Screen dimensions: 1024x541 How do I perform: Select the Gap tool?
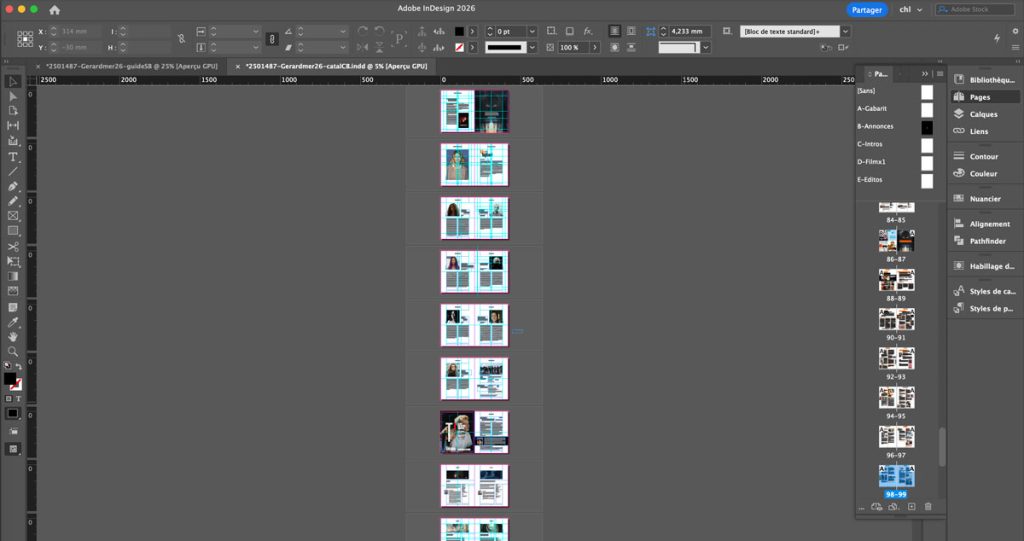click(12, 125)
